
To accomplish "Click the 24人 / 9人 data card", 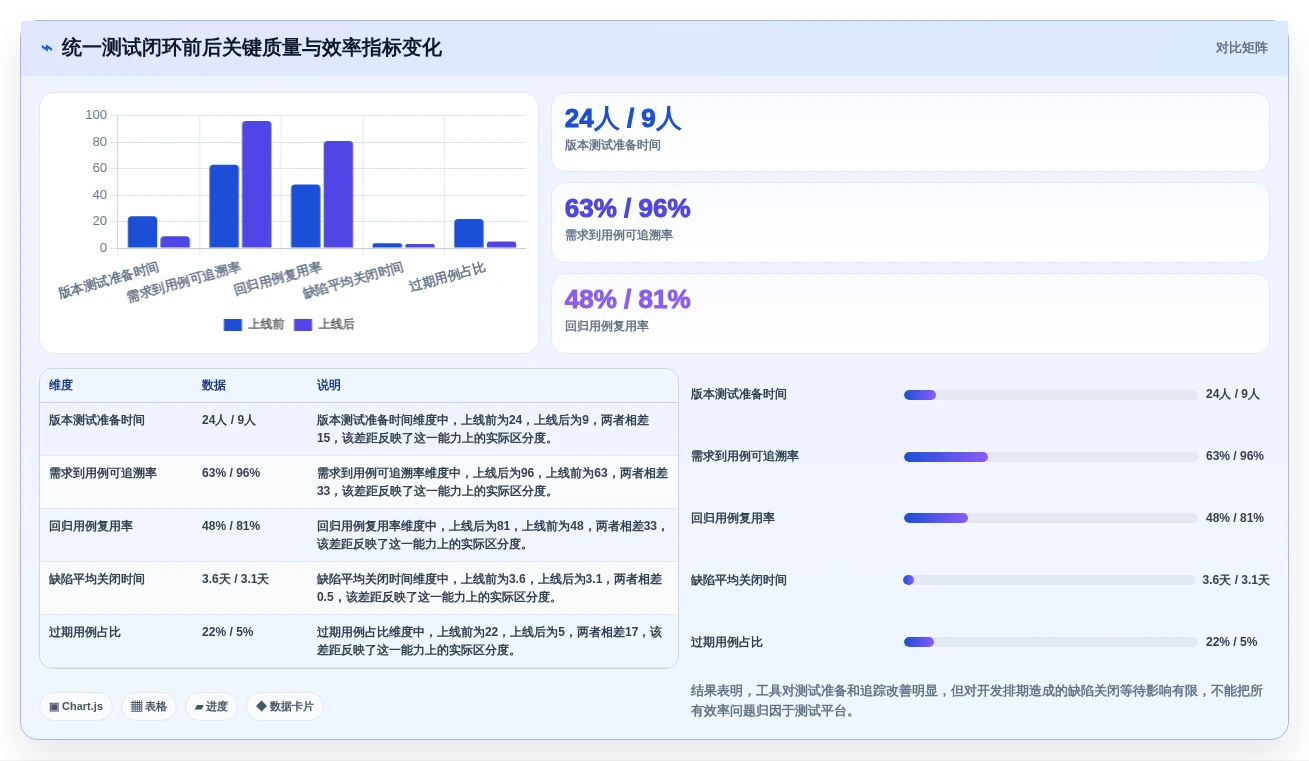I will tap(910, 132).
